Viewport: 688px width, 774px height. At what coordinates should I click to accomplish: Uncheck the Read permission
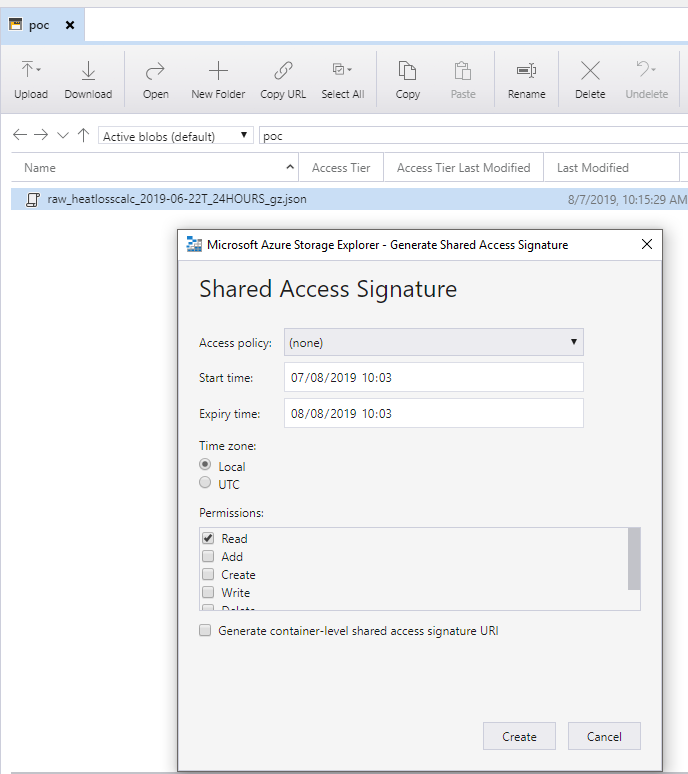click(208, 538)
